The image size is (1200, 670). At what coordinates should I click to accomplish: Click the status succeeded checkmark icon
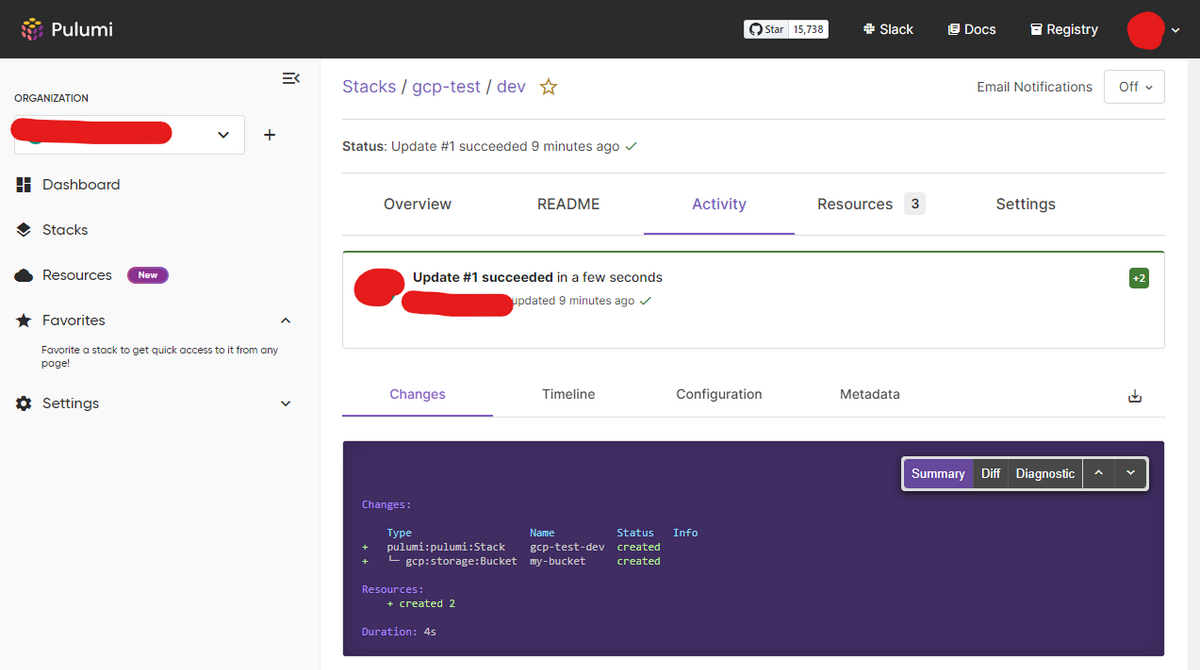click(x=631, y=146)
